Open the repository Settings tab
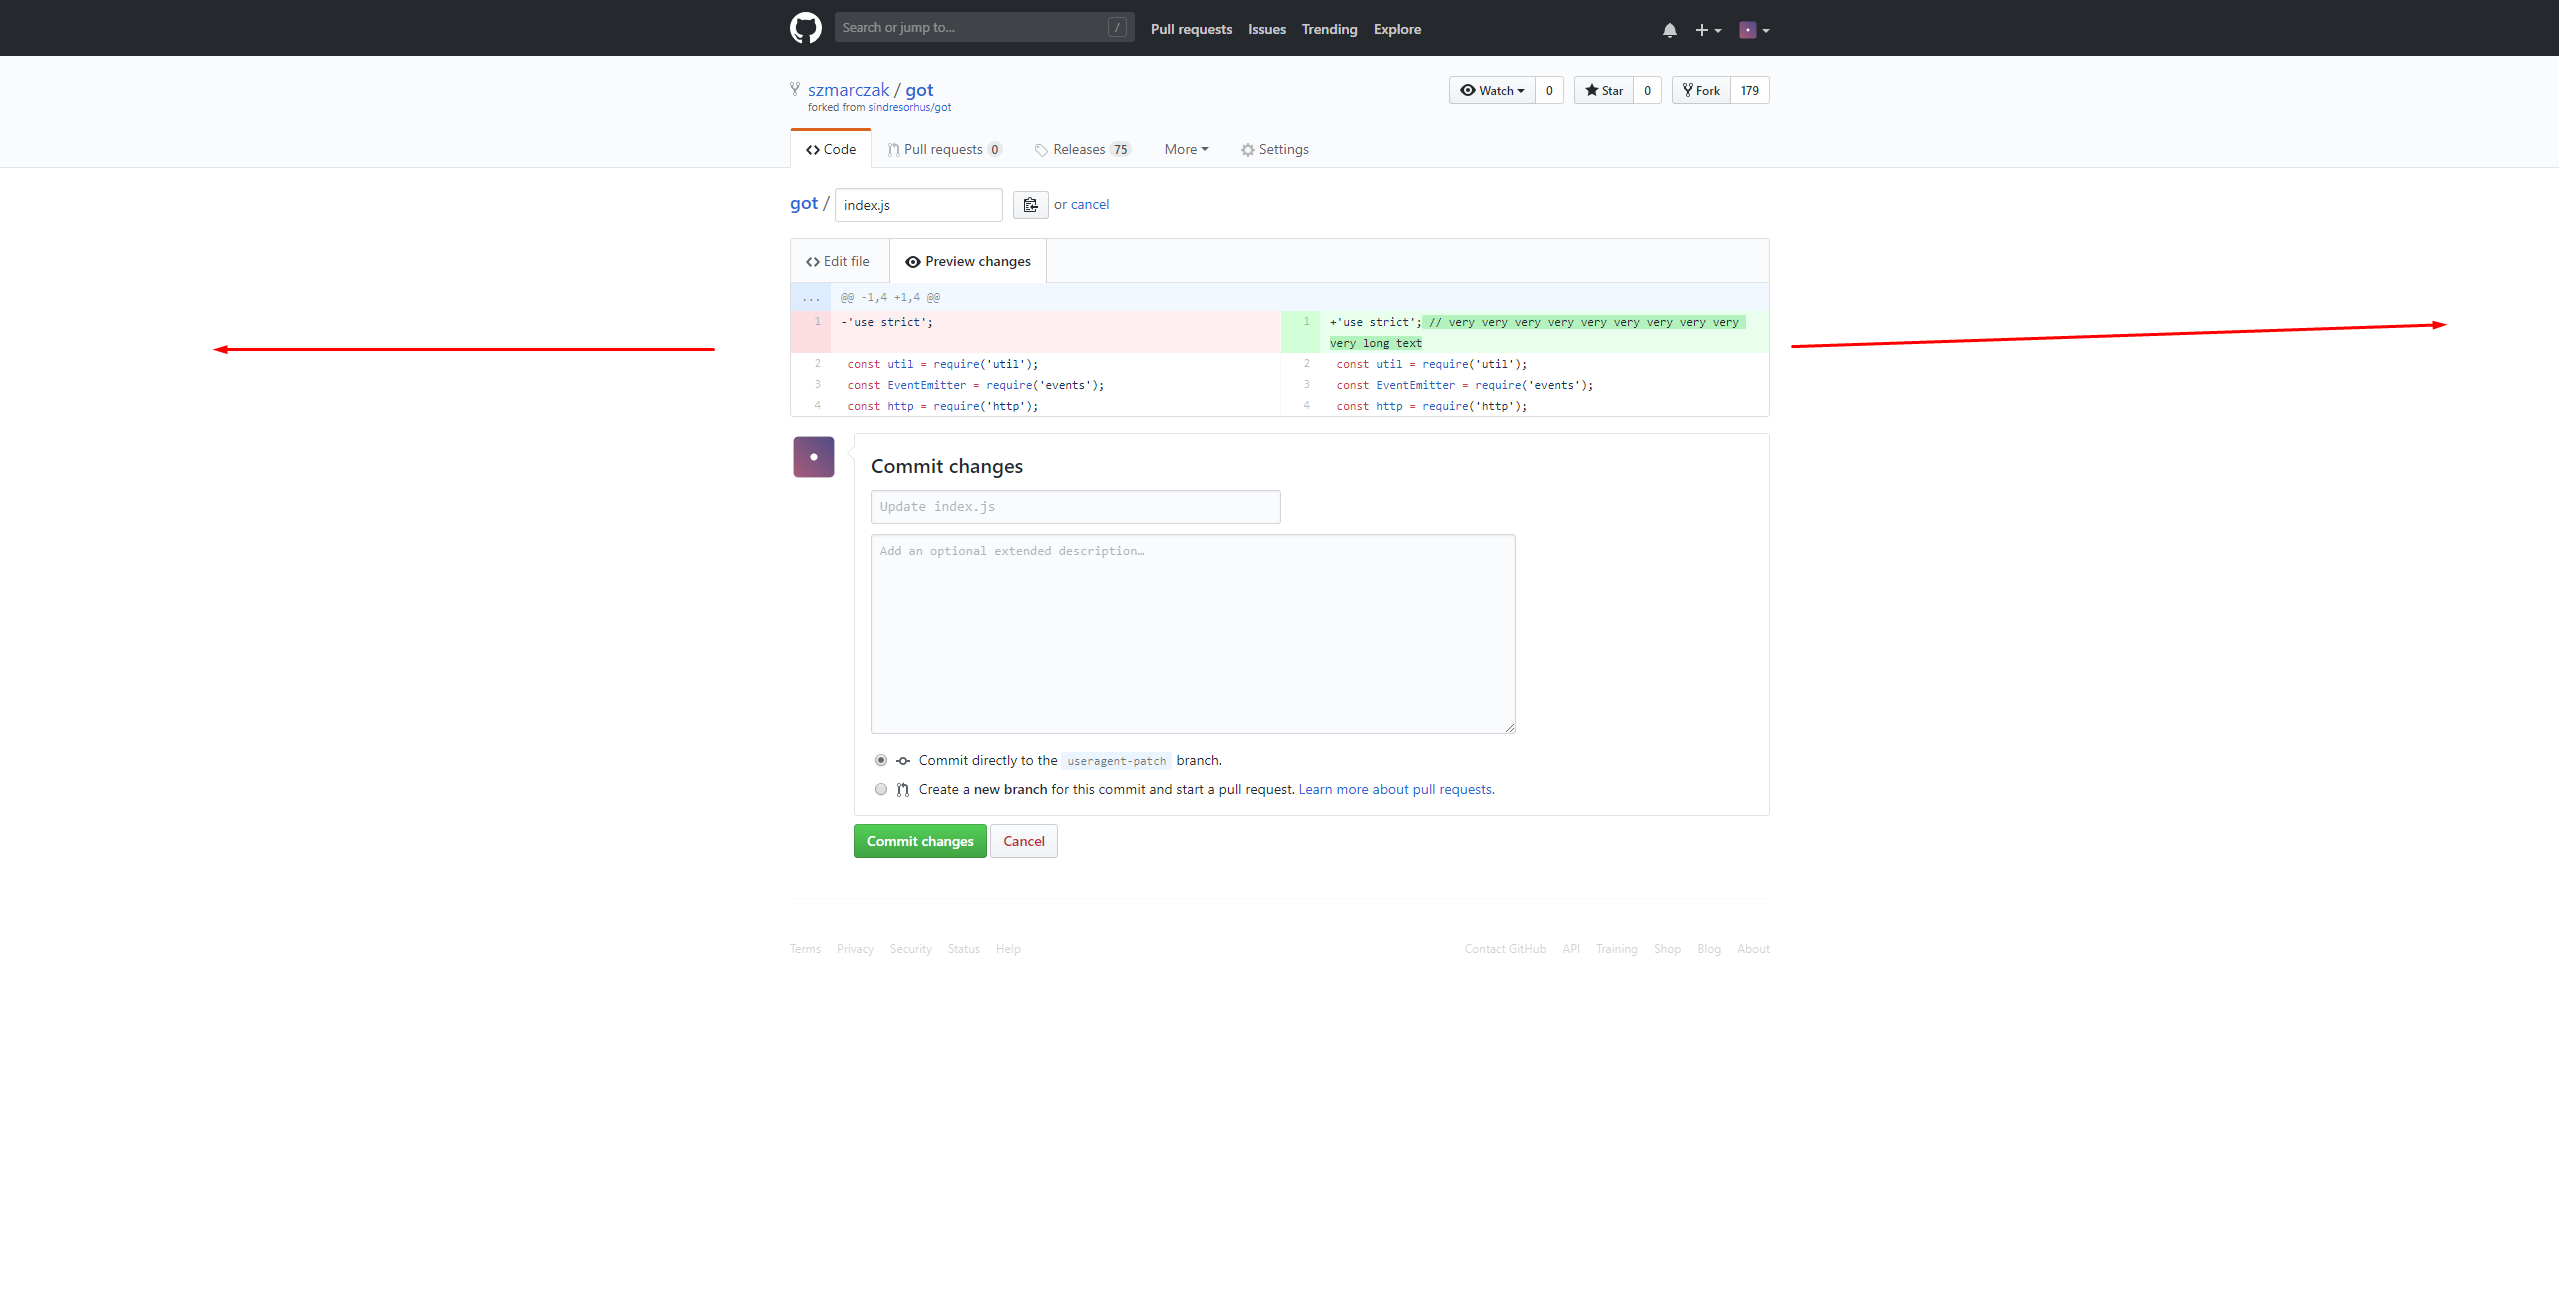Viewport: 2559px width, 1306px height. [1274, 149]
